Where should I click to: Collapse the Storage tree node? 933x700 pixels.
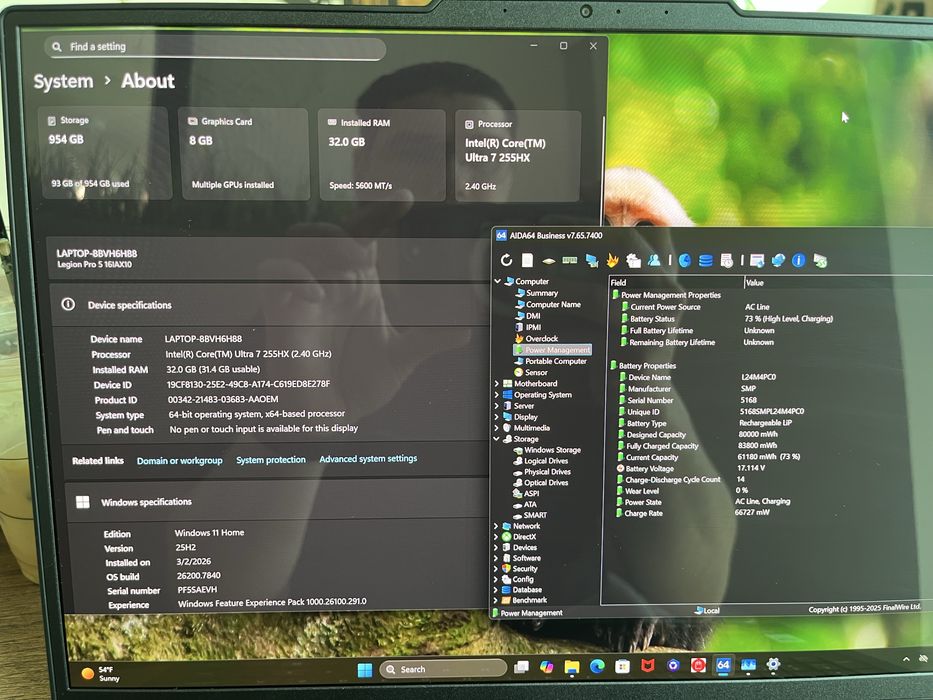497,439
